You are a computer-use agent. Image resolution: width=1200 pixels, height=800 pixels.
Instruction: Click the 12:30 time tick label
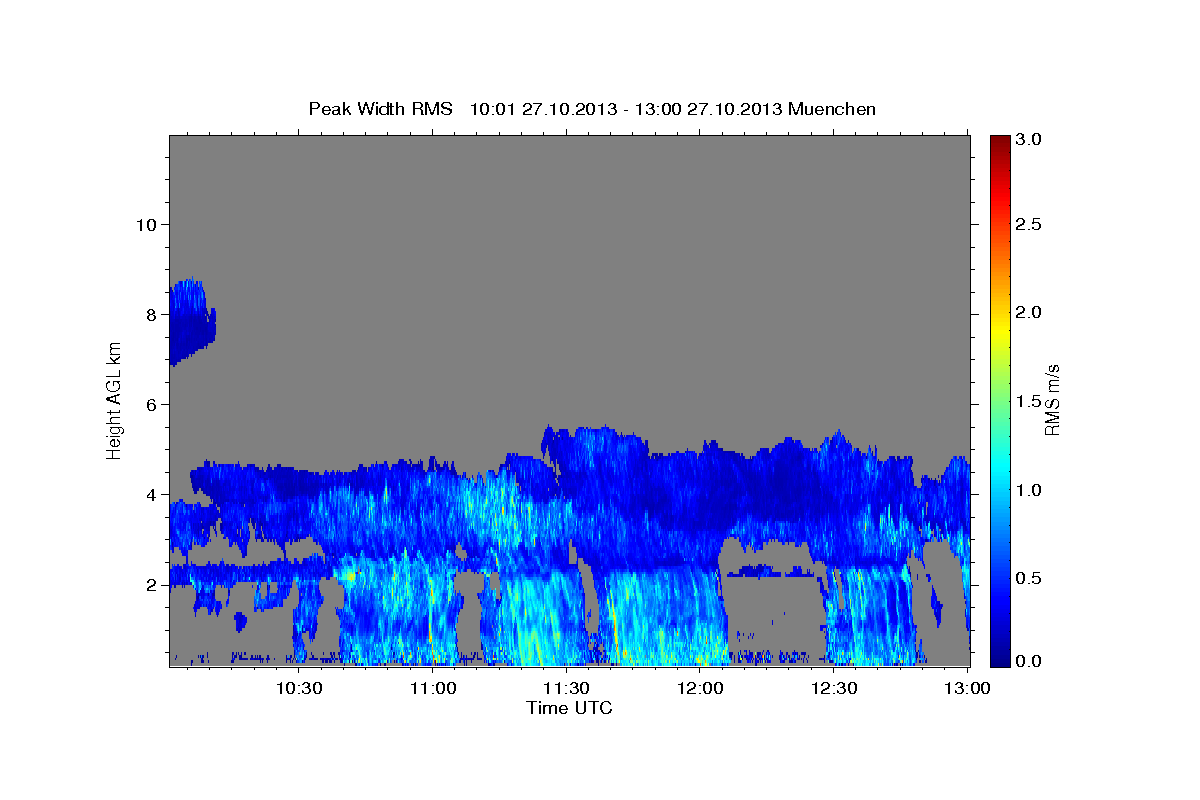coord(834,688)
